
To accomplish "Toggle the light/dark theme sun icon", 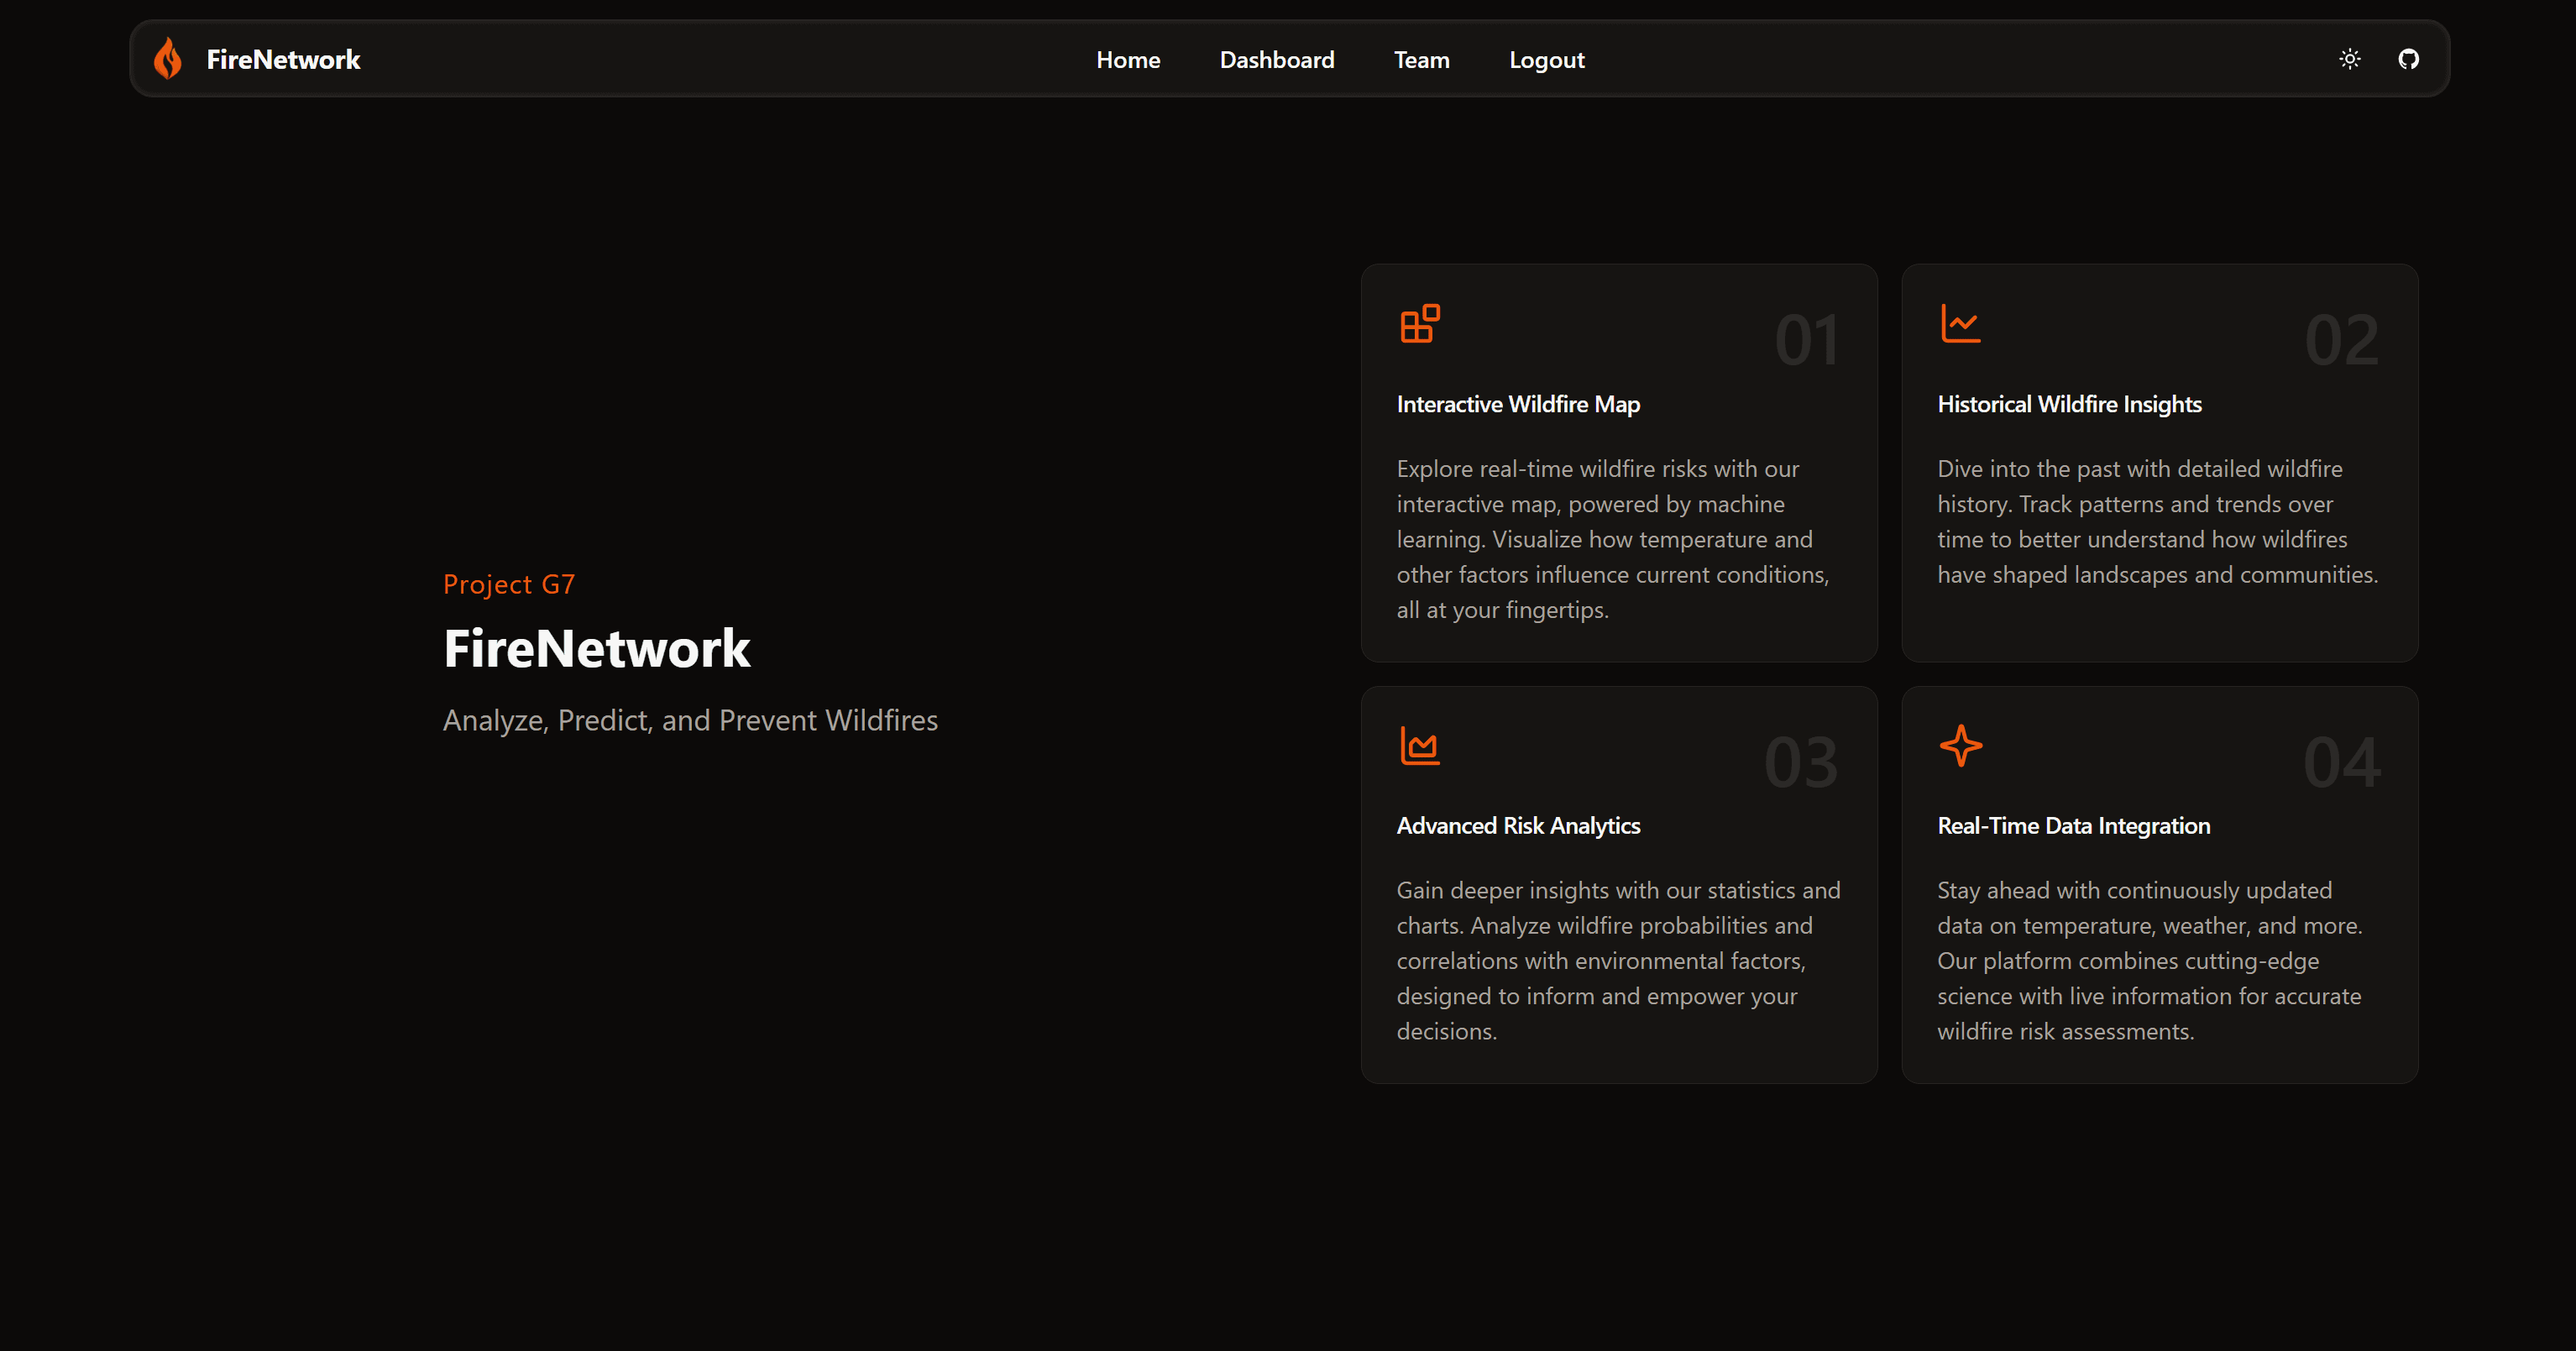I will pos(2350,59).
